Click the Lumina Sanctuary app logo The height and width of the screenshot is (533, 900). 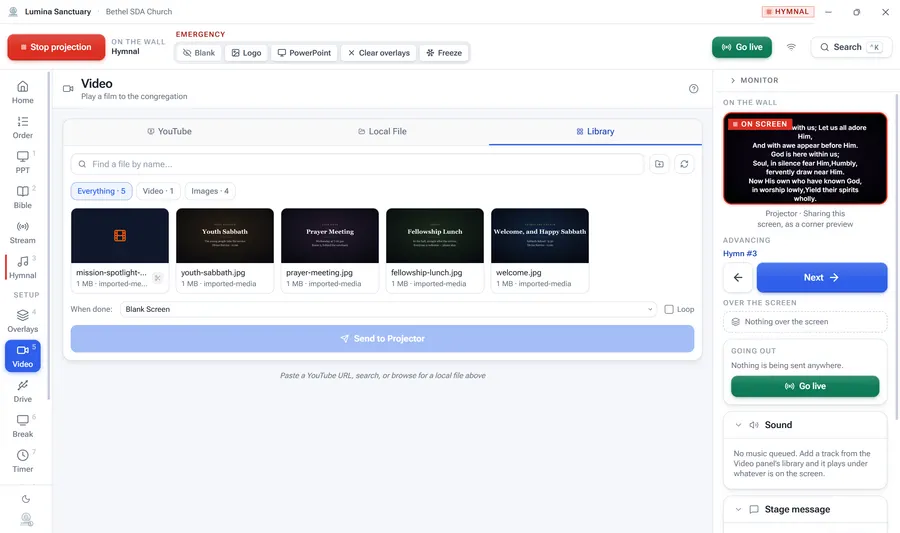tap(13, 11)
